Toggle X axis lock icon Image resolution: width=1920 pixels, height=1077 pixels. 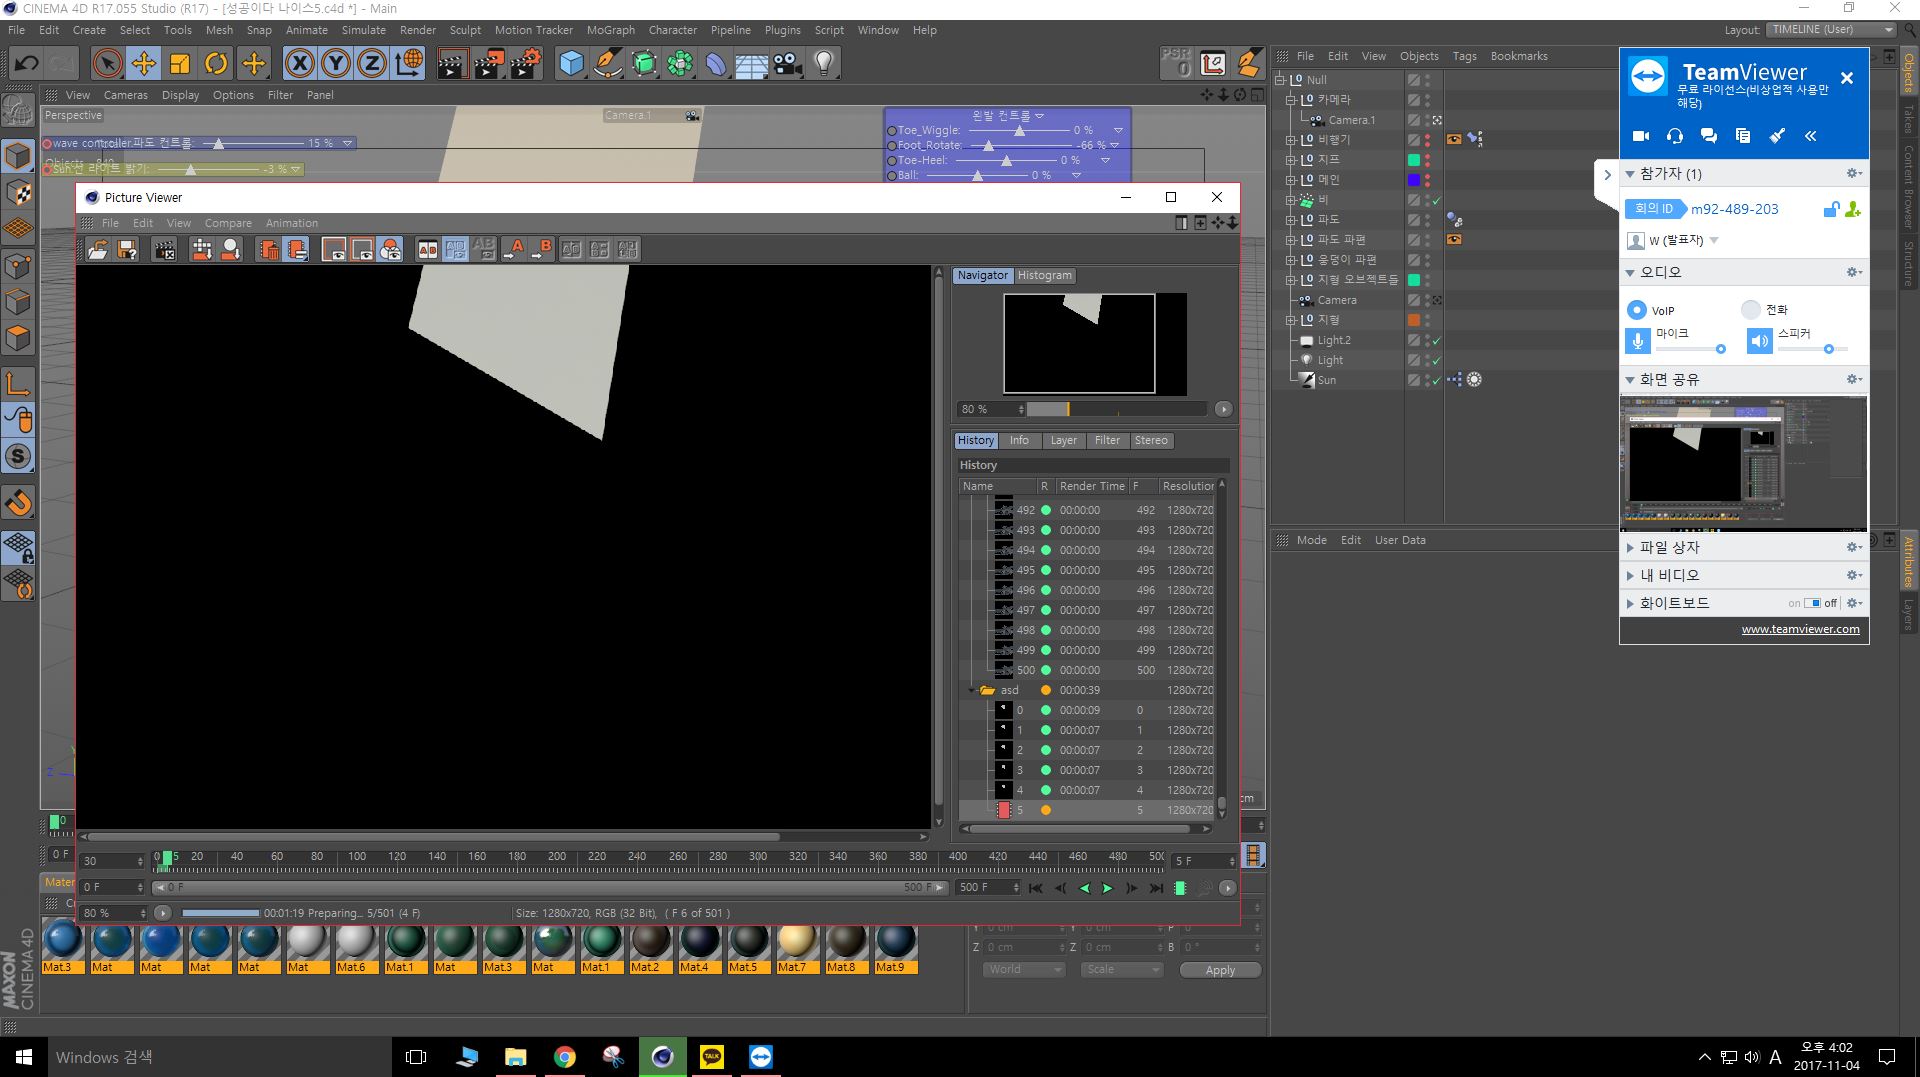coord(299,64)
